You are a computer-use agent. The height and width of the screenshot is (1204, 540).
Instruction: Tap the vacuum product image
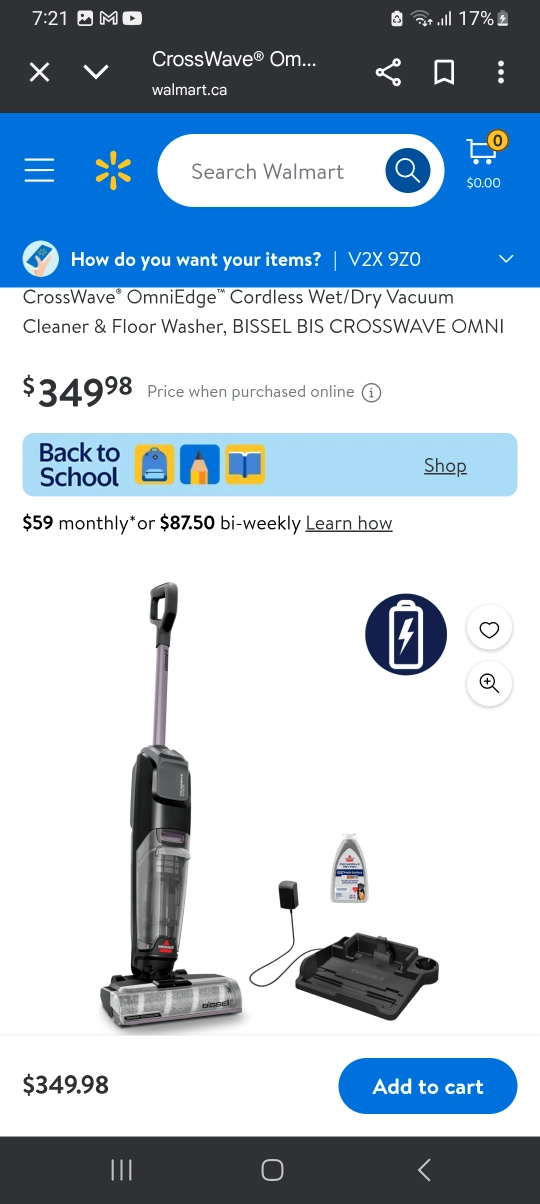(x=270, y=800)
